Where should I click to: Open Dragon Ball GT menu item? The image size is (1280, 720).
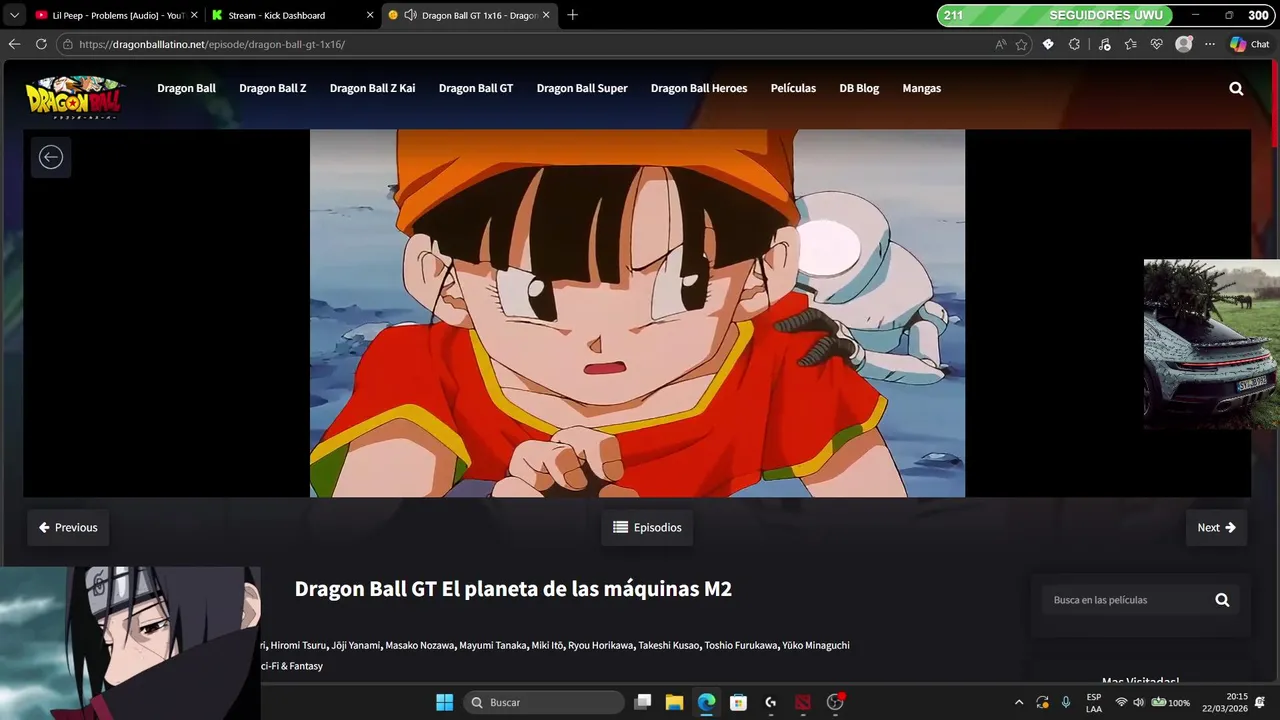476,88
